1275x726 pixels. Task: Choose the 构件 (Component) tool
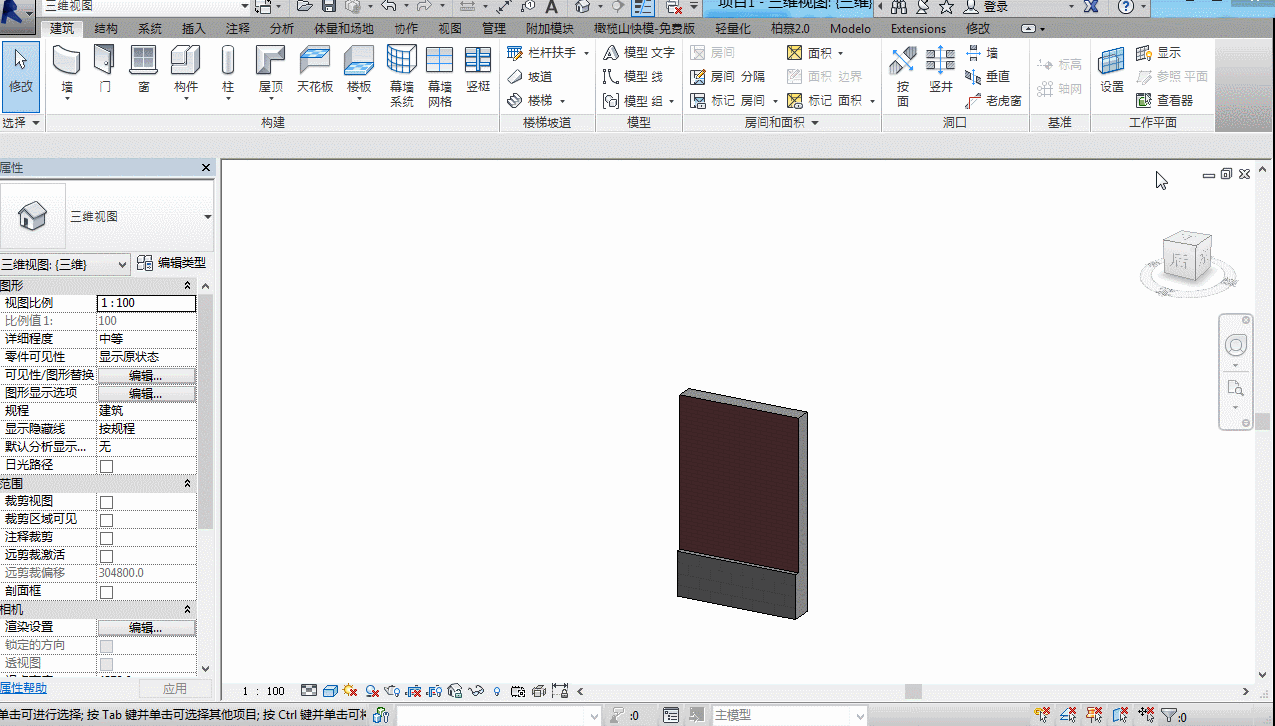[x=186, y=70]
